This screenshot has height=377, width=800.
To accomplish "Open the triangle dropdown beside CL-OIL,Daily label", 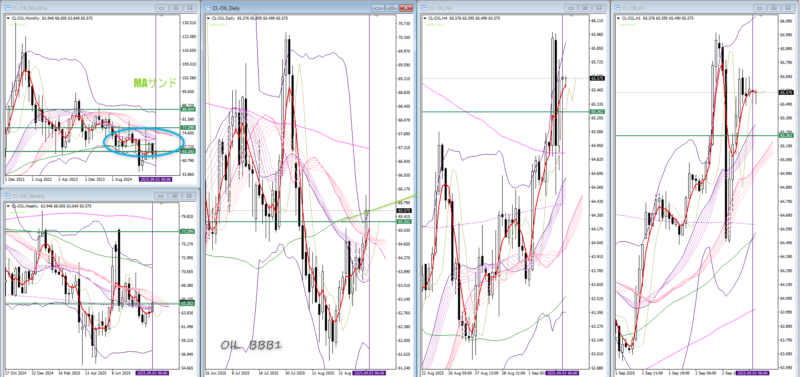I will (x=209, y=18).
